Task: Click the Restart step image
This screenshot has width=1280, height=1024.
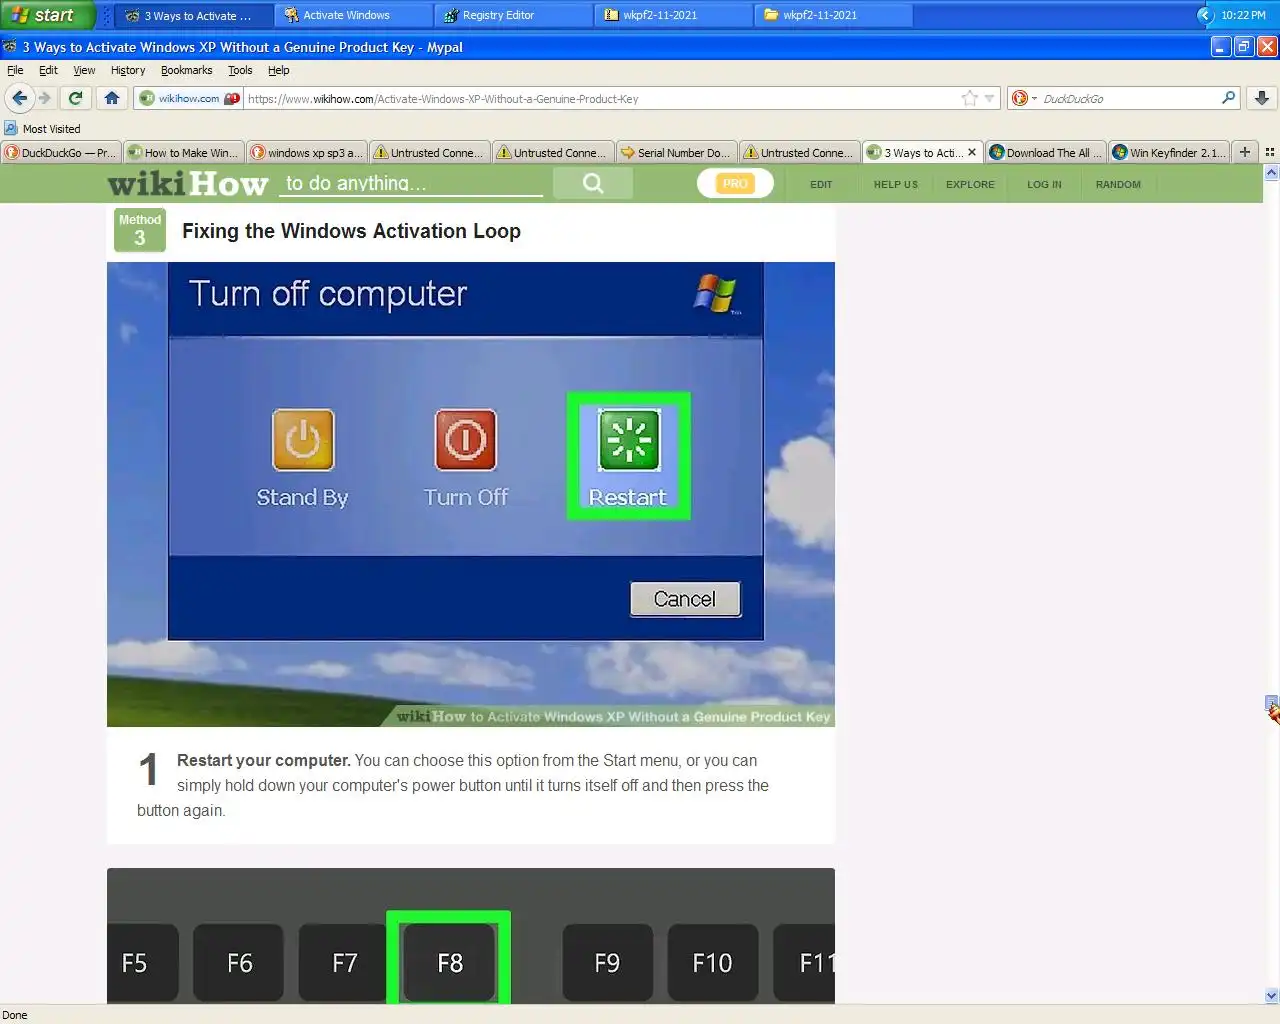Action: click(471, 494)
